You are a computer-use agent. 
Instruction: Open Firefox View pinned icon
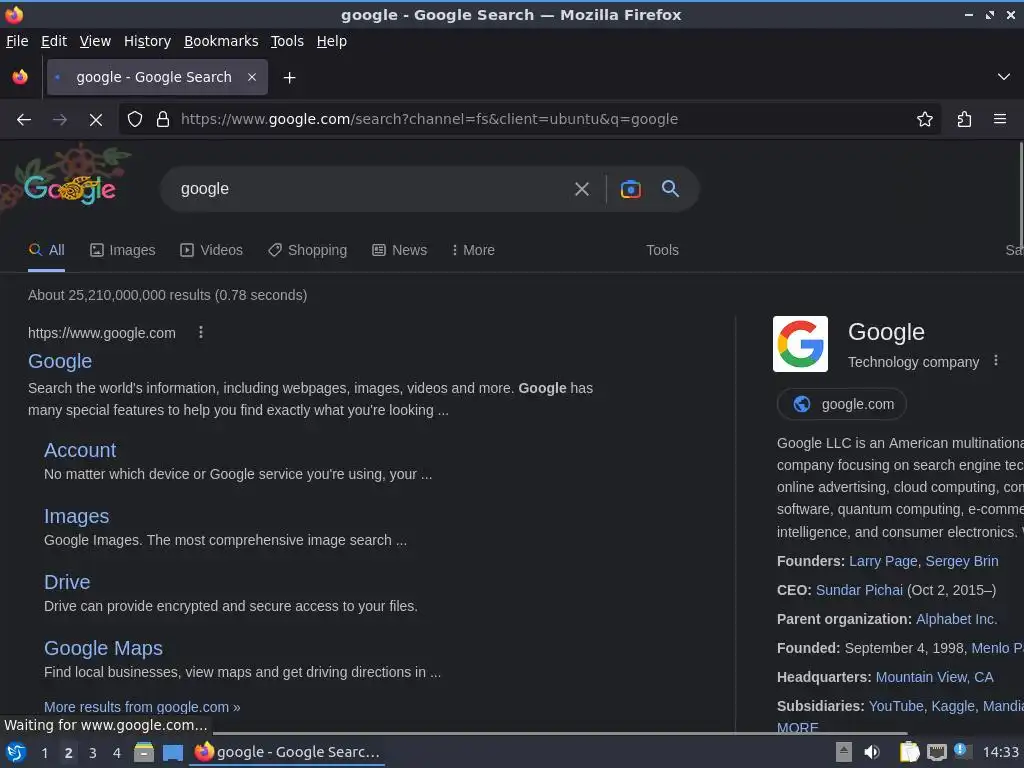pyautogui.click(x=20, y=77)
